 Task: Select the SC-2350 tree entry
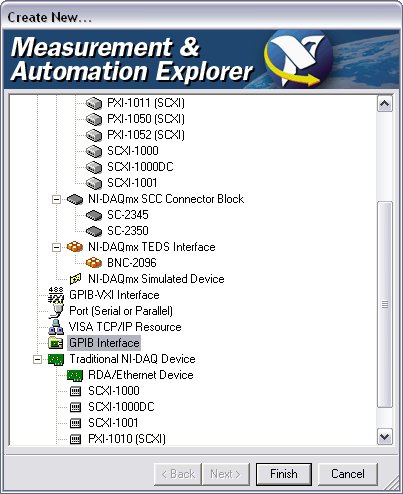[128, 231]
